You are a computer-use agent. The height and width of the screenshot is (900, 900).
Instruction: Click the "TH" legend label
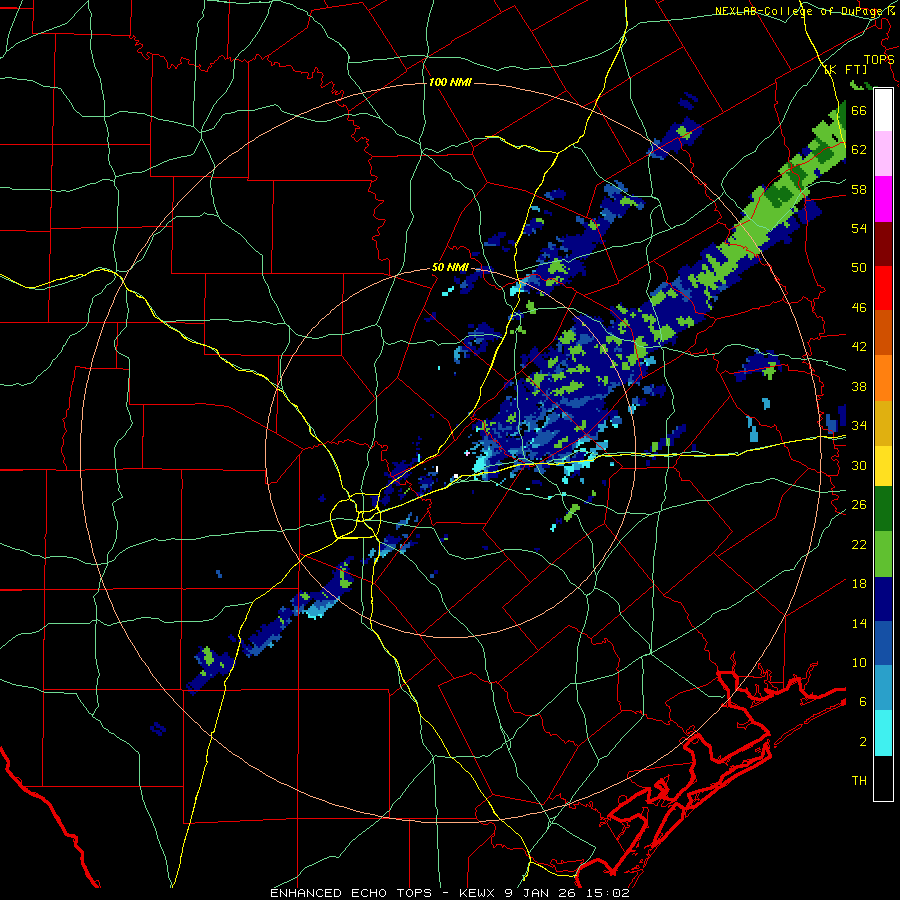859,781
